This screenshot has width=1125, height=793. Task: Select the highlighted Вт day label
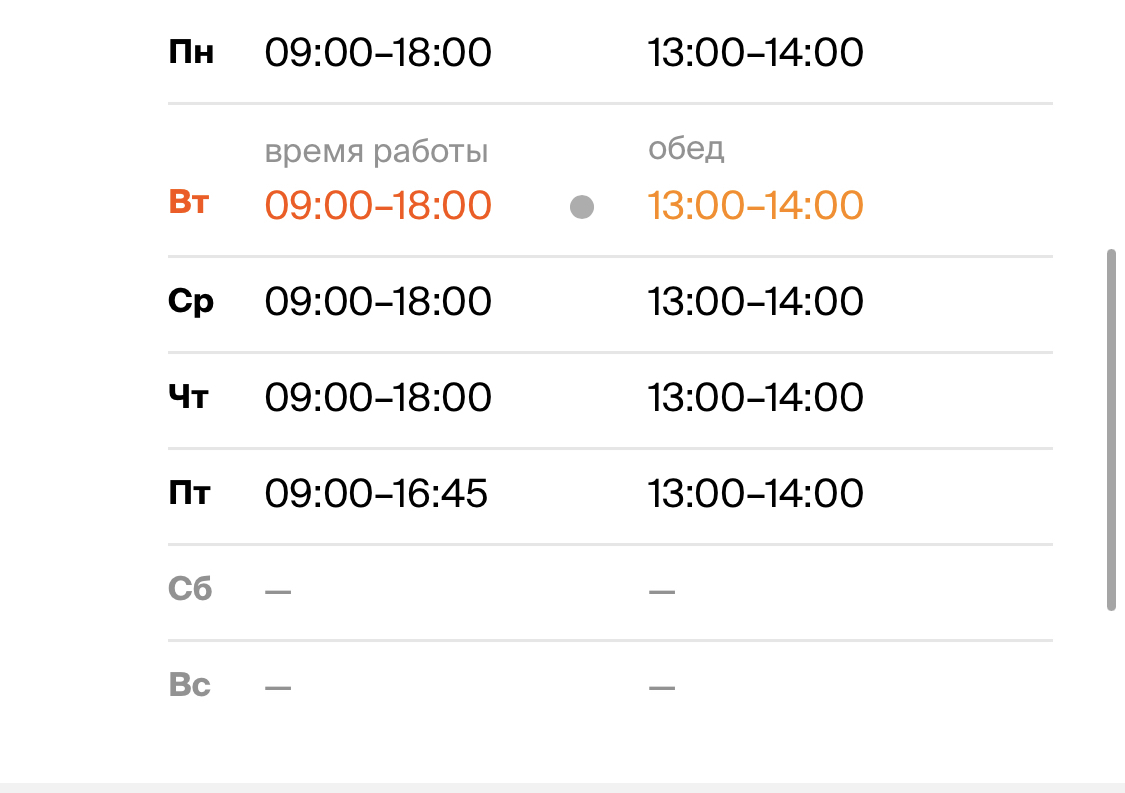[189, 202]
